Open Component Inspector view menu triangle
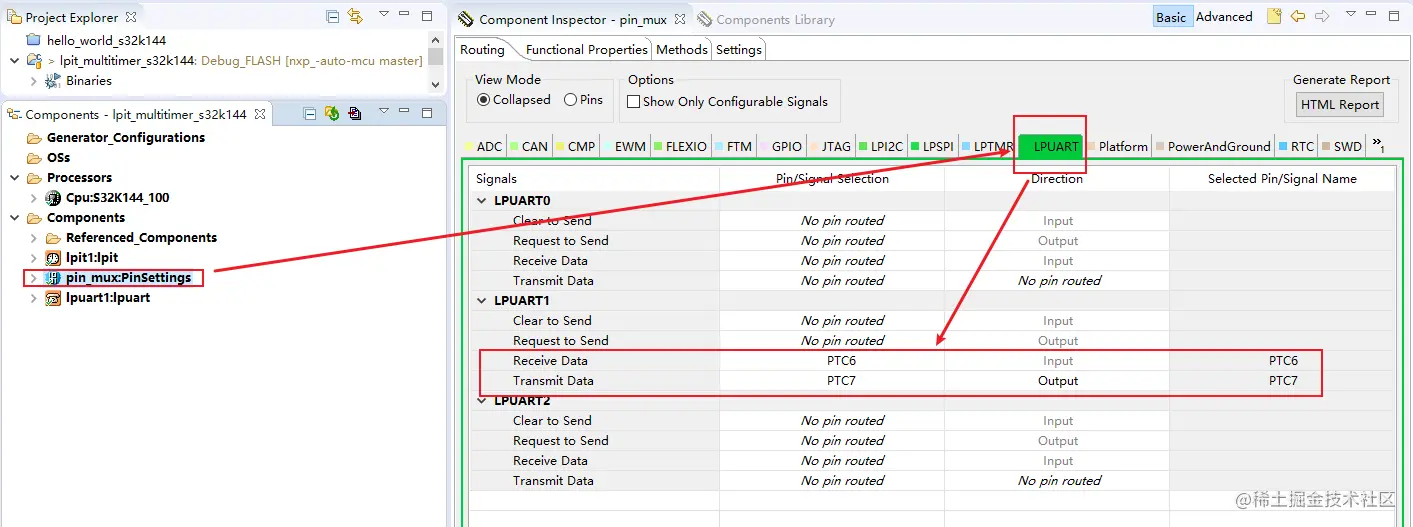The width and height of the screenshot is (1413, 527). pos(1350,15)
